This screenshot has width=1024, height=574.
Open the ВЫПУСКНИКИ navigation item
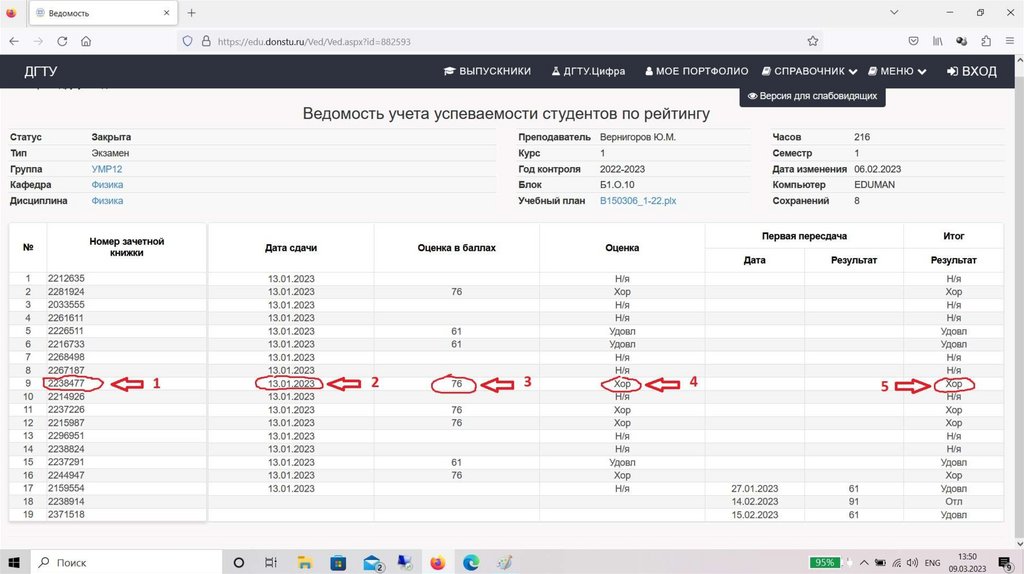point(486,72)
